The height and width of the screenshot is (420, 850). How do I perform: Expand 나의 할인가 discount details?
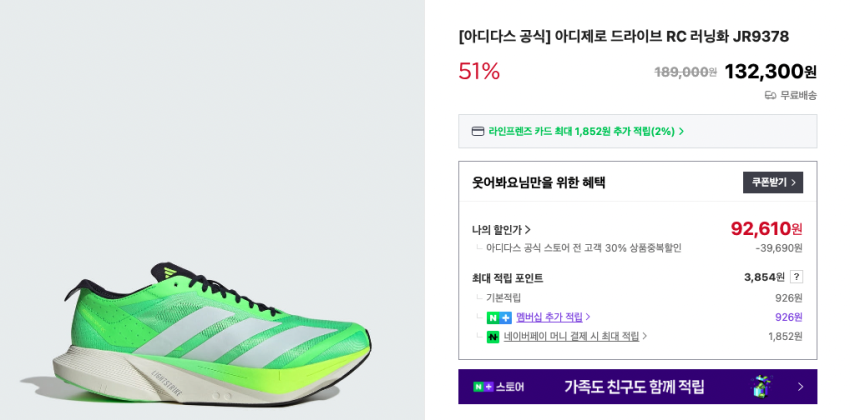click(x=501, y=229)
